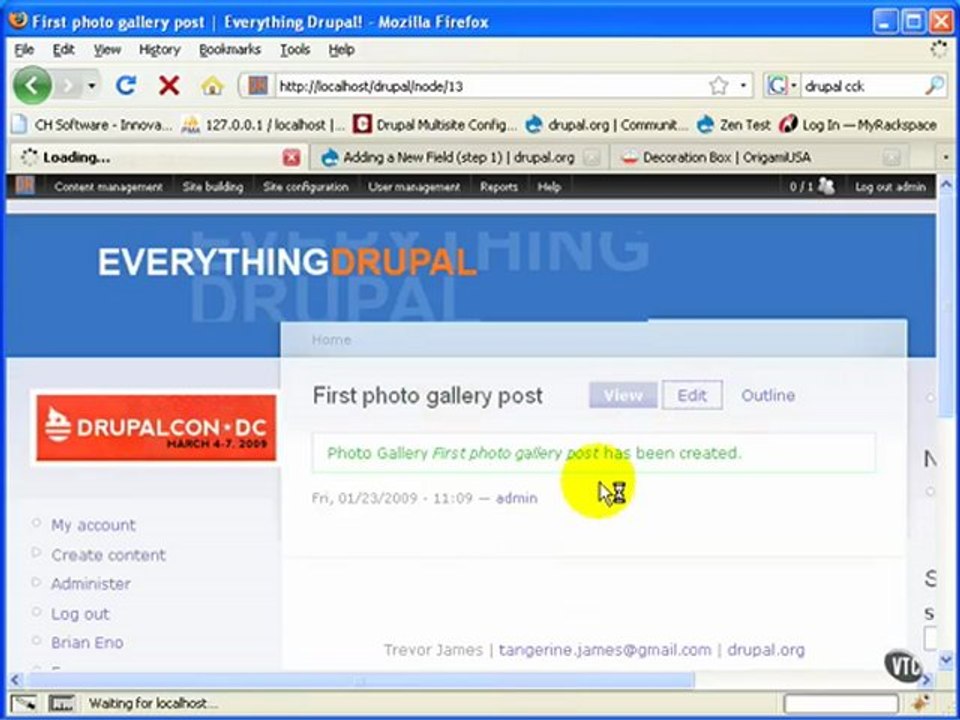Open the Help item in admin menu
The image size is (960, 720).
pos(549,187)
